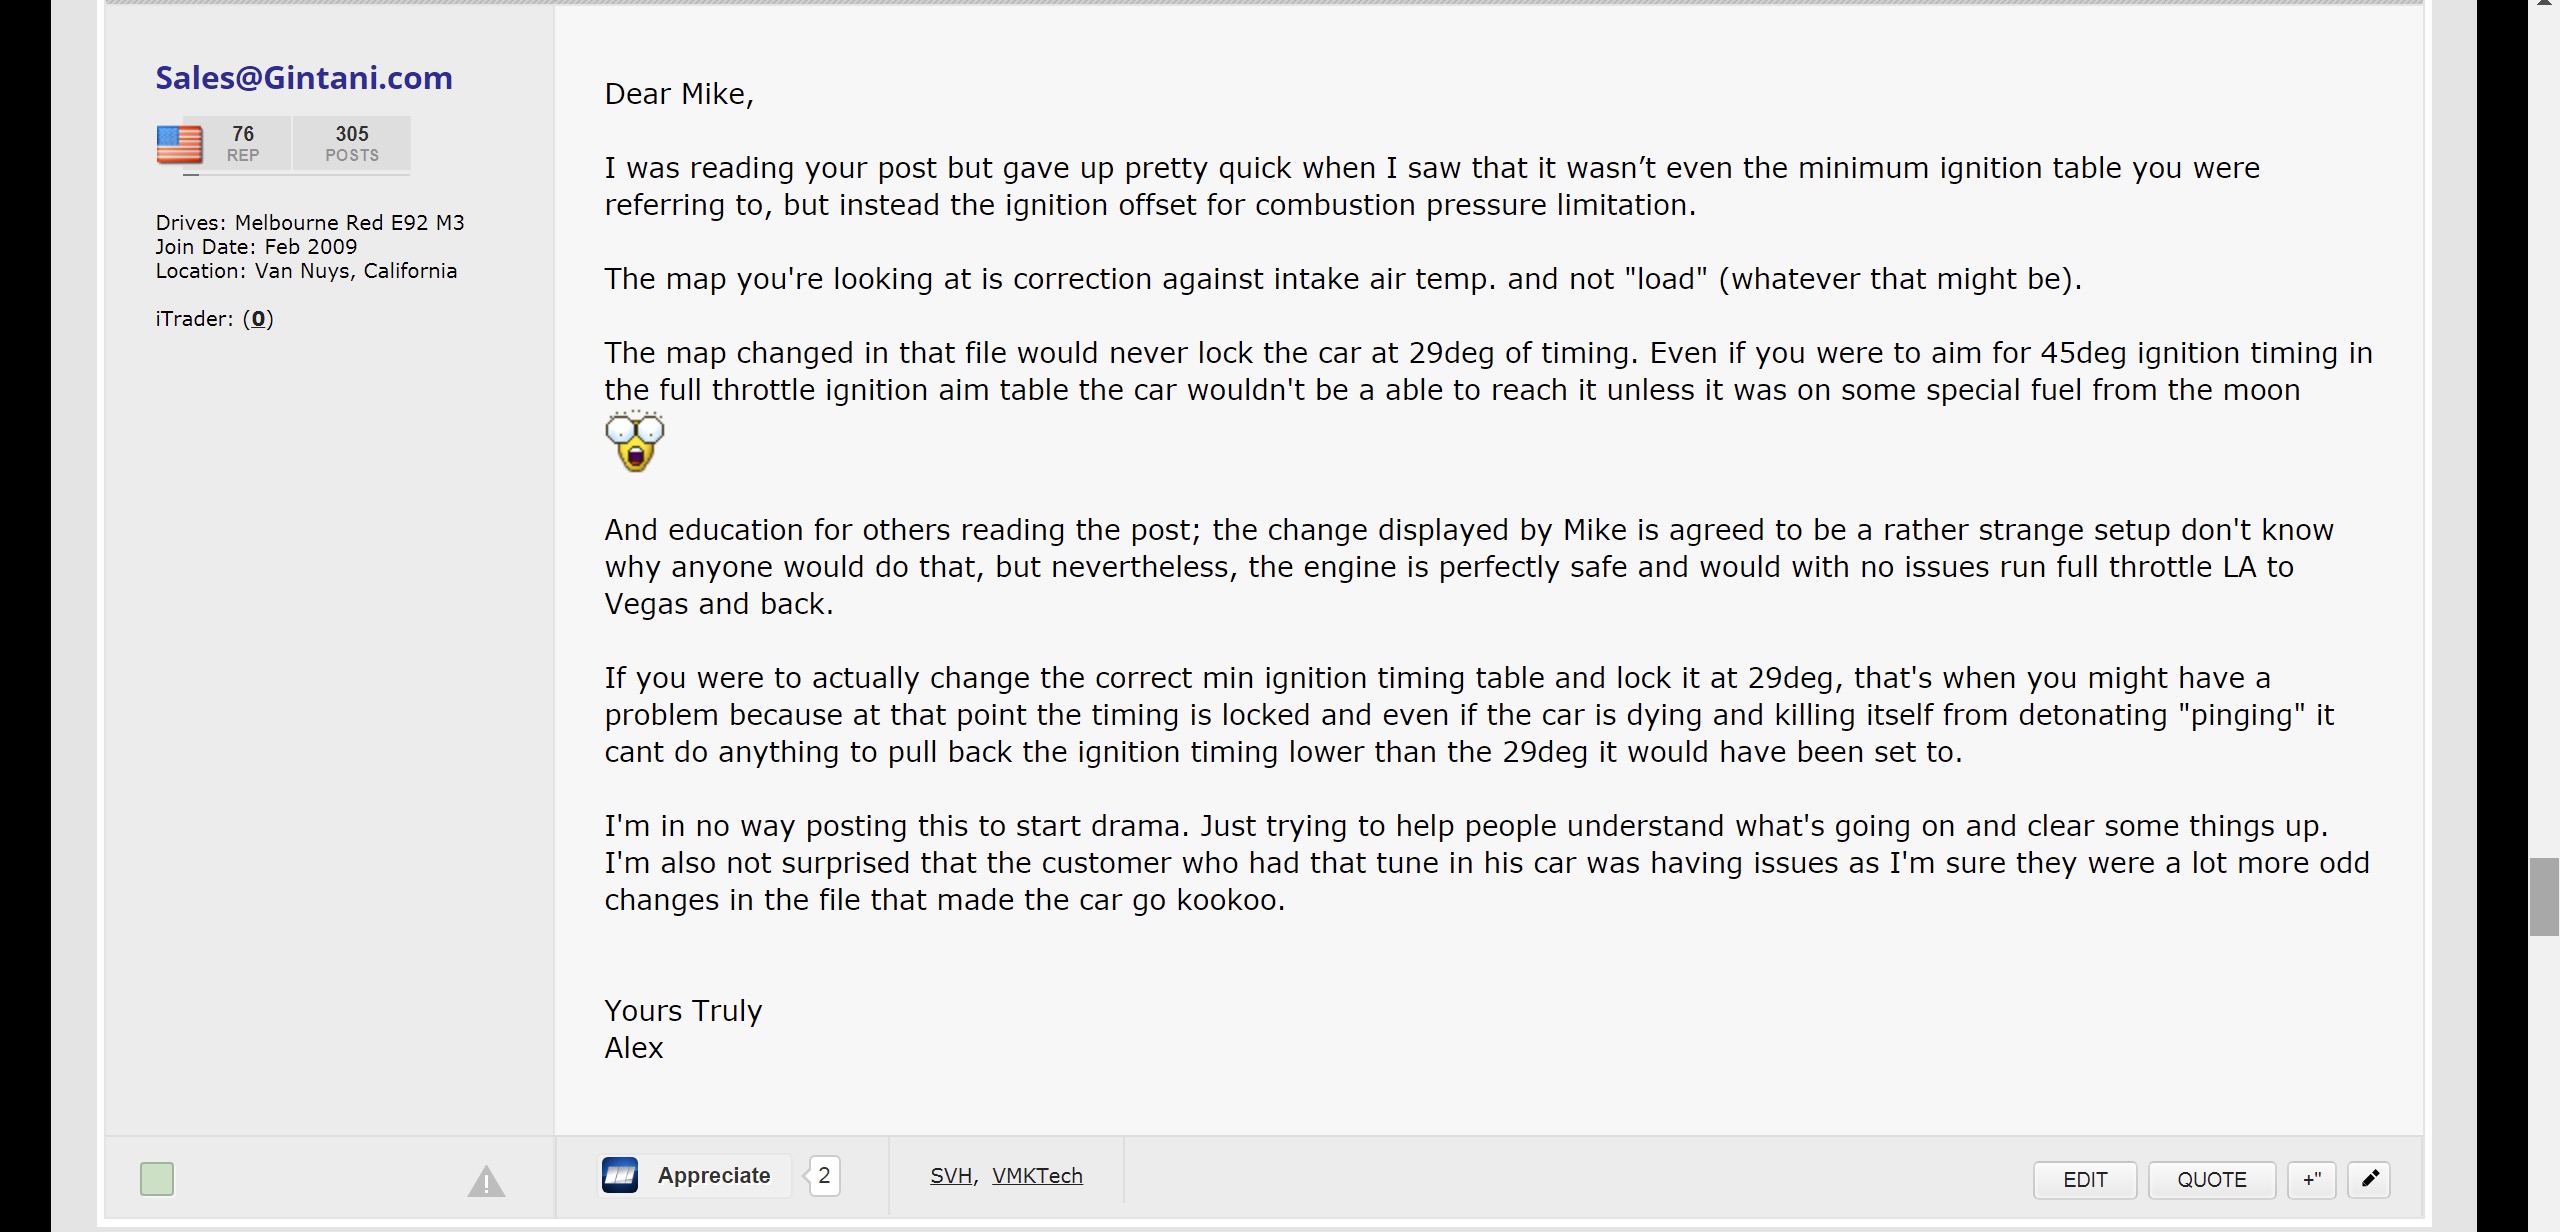The image size is (2560, 1232).
Task: Click the 76 REP stat box
Action: click(242, 143)
